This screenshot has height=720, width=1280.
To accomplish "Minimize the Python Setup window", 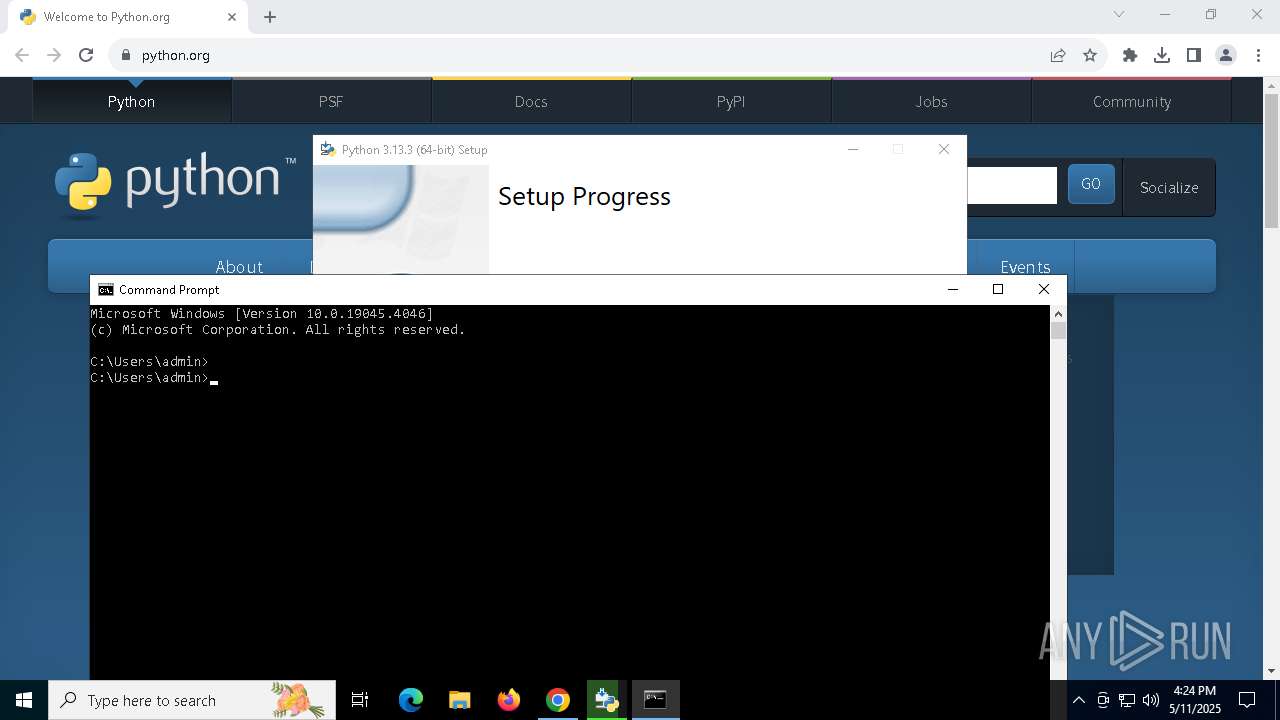I will pos(853,149).
